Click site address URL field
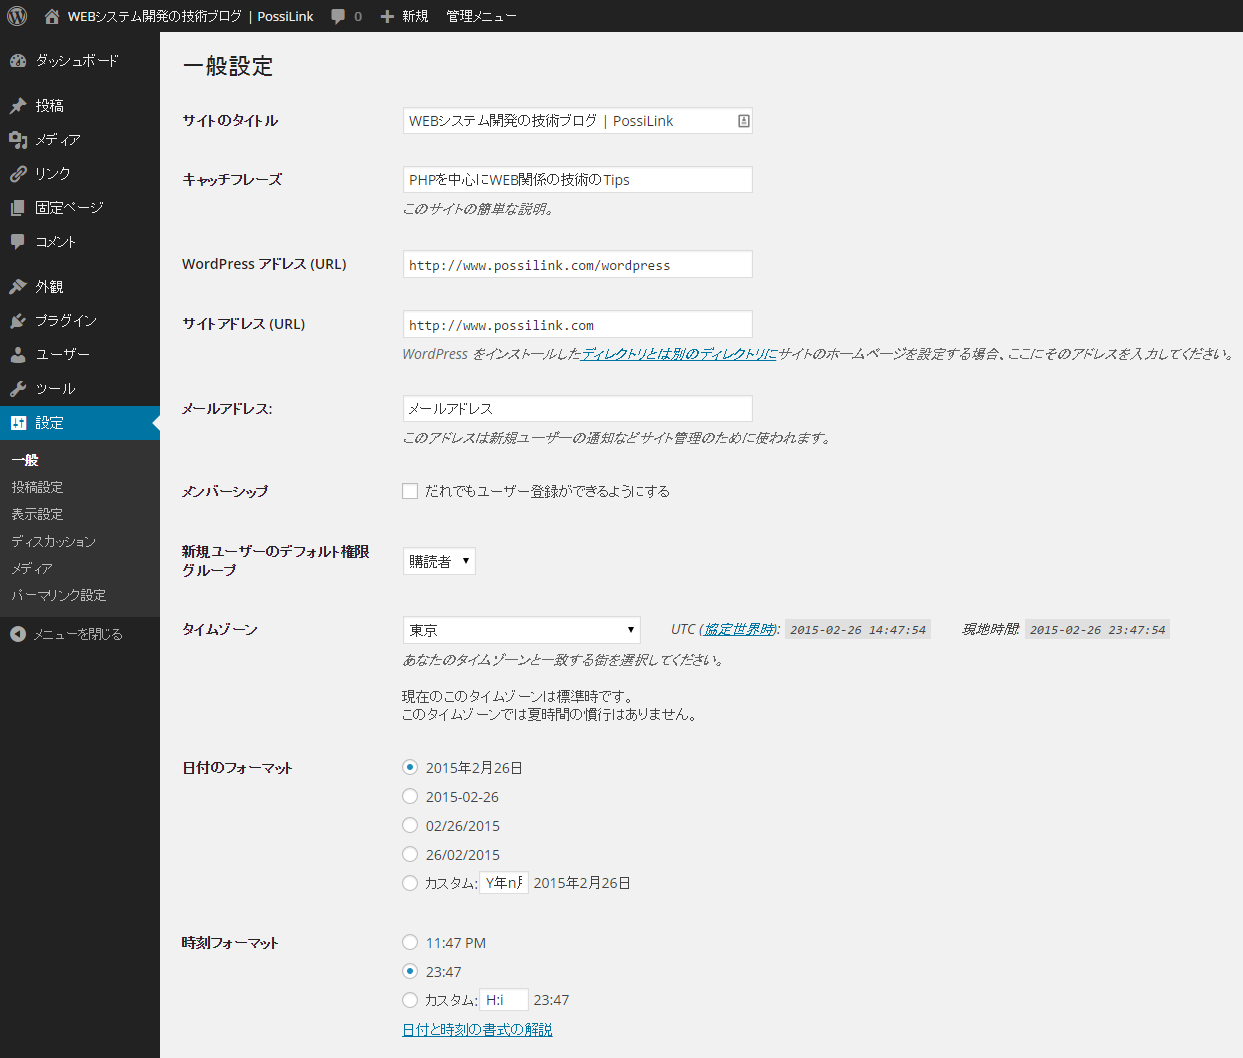This screenshot has height=1058, width=1243. coord(578,325)
